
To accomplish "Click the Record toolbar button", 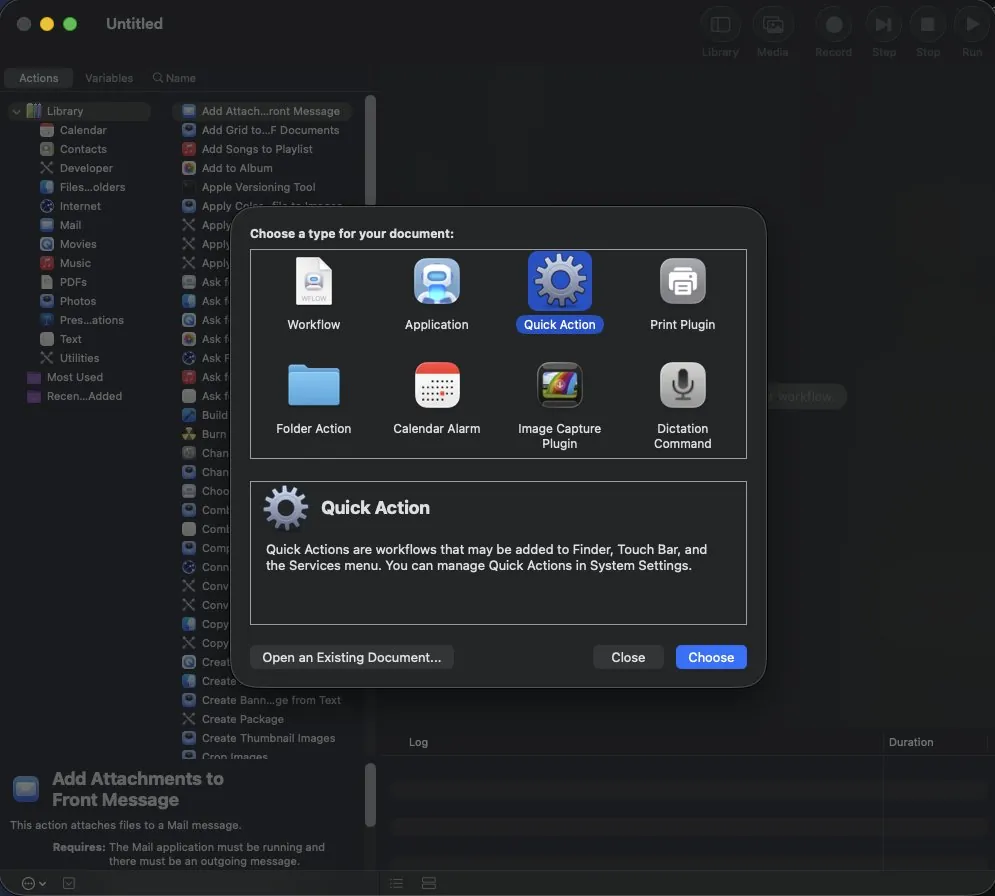I will click(833, 25).
